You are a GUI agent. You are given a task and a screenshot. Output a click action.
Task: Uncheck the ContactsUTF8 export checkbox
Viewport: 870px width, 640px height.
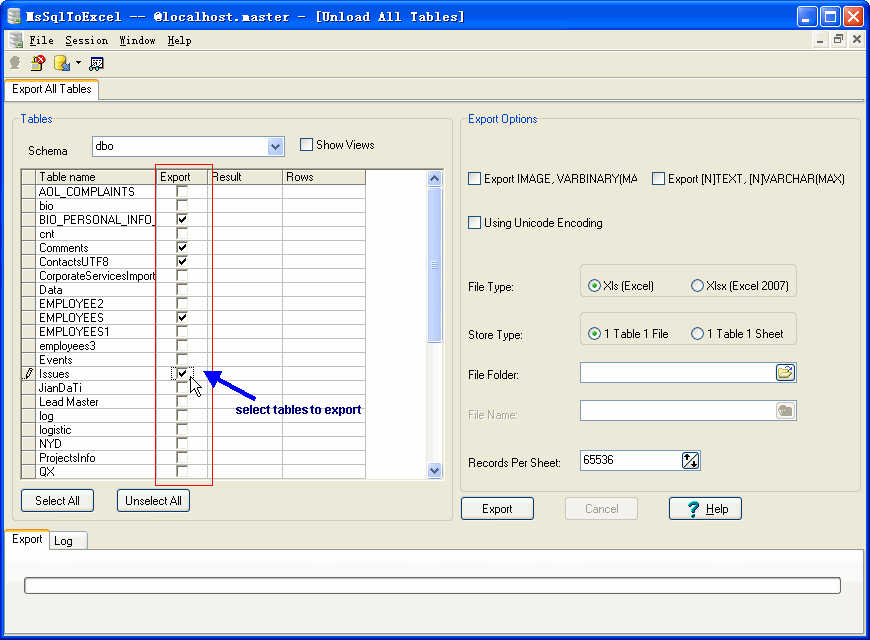tap(182, 261)
